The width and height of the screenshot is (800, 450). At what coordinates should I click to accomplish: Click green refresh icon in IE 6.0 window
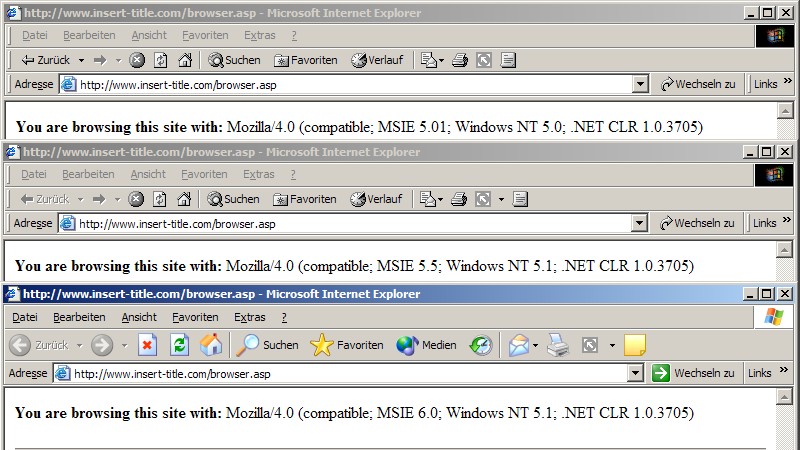(x=179, y=345)
